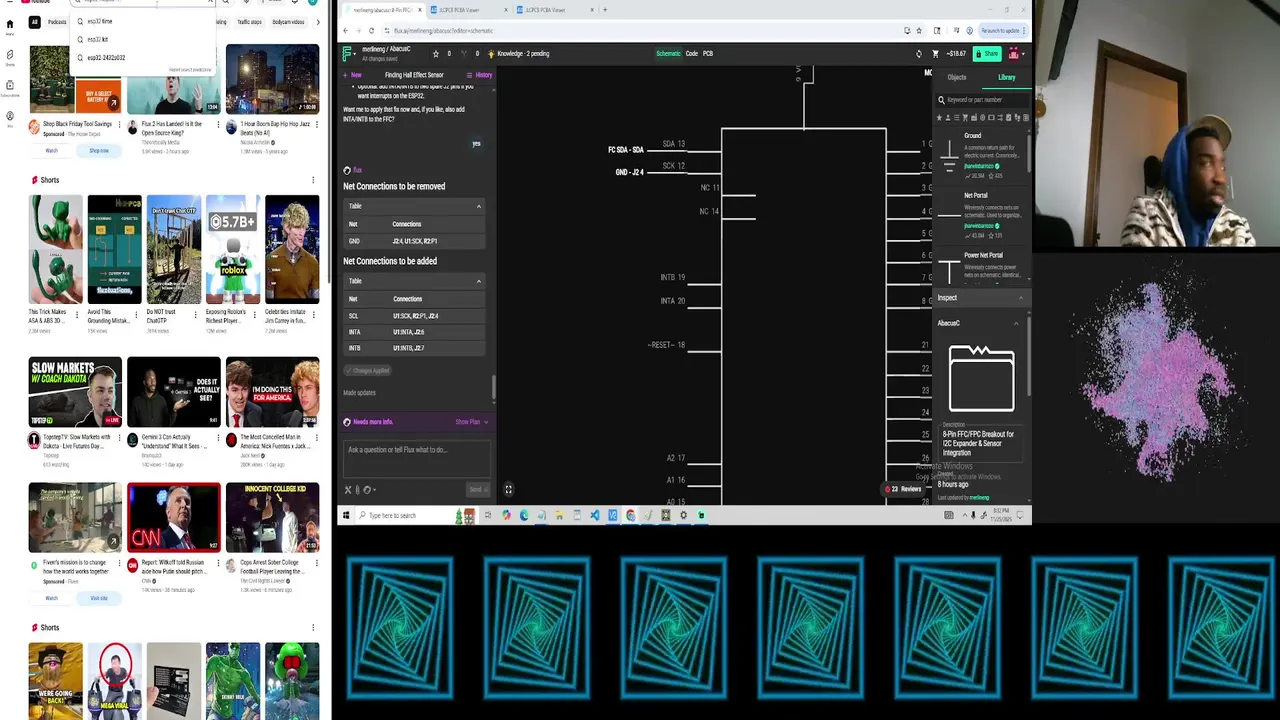The height and width of the screenshot is (720, 1280).
Task: Open the Library panel tab
Action: pyautogui.click(x=1006, y=77)
